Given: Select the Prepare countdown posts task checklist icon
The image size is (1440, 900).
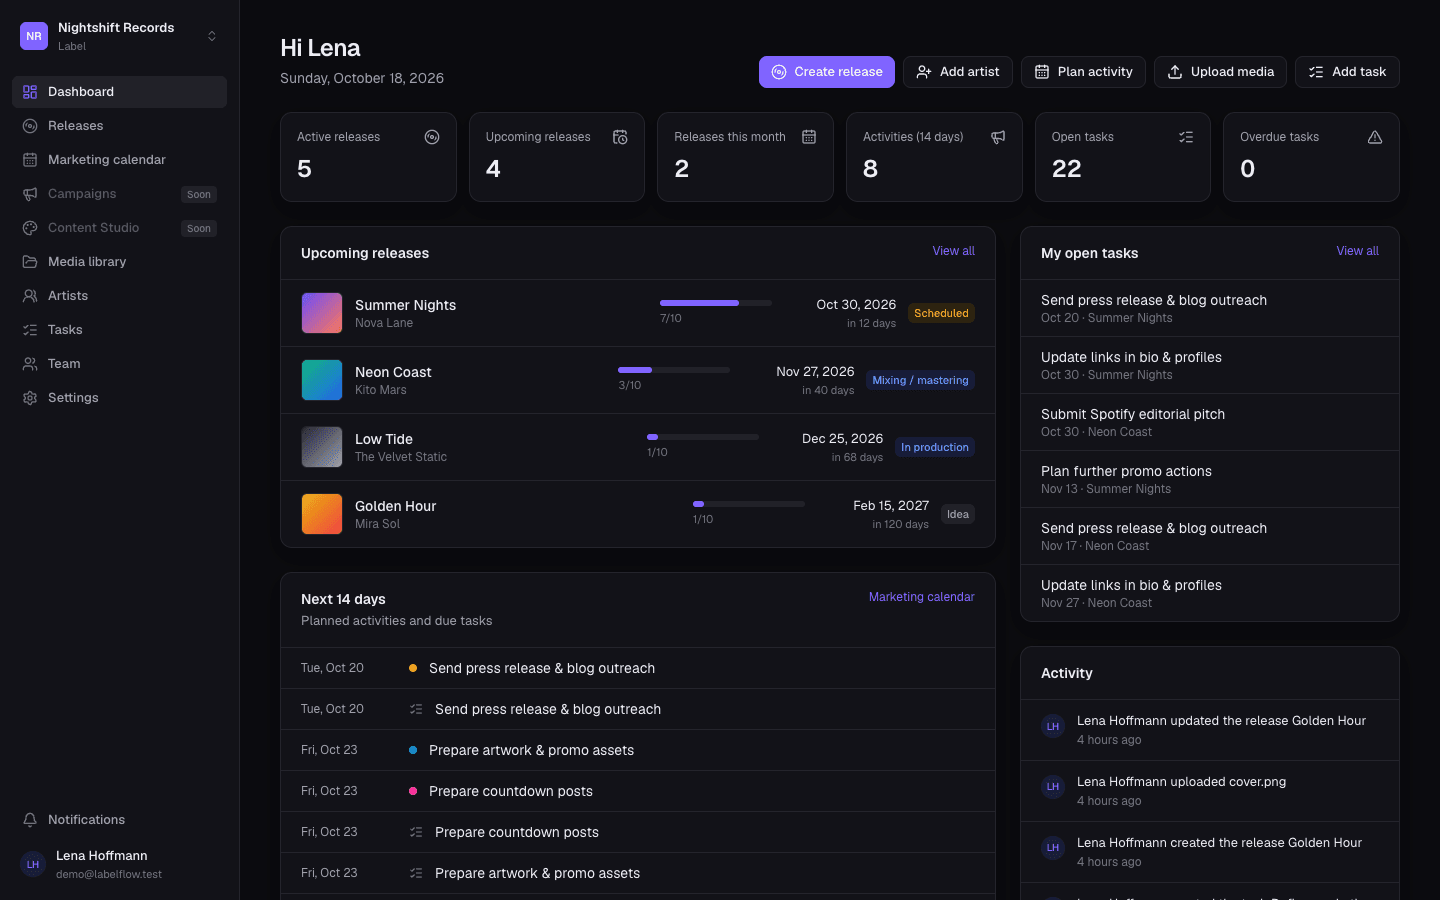Looking at the screenshot, I should [416, 832].
